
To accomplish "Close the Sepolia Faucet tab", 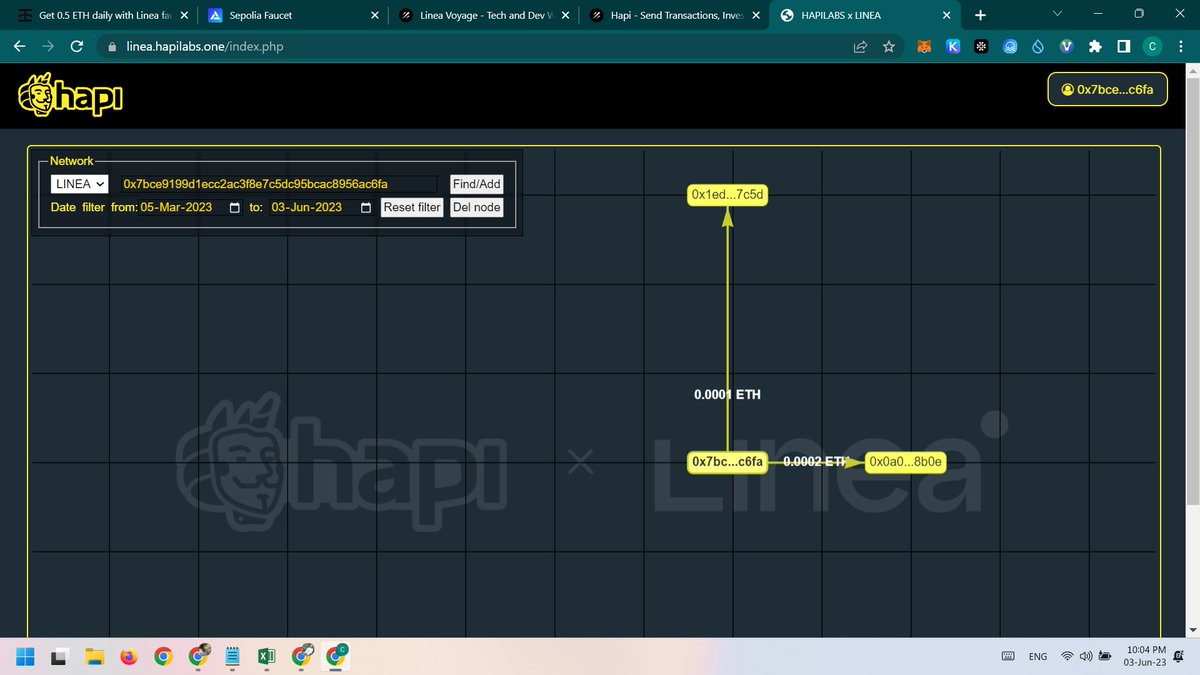I will (374, 15).
